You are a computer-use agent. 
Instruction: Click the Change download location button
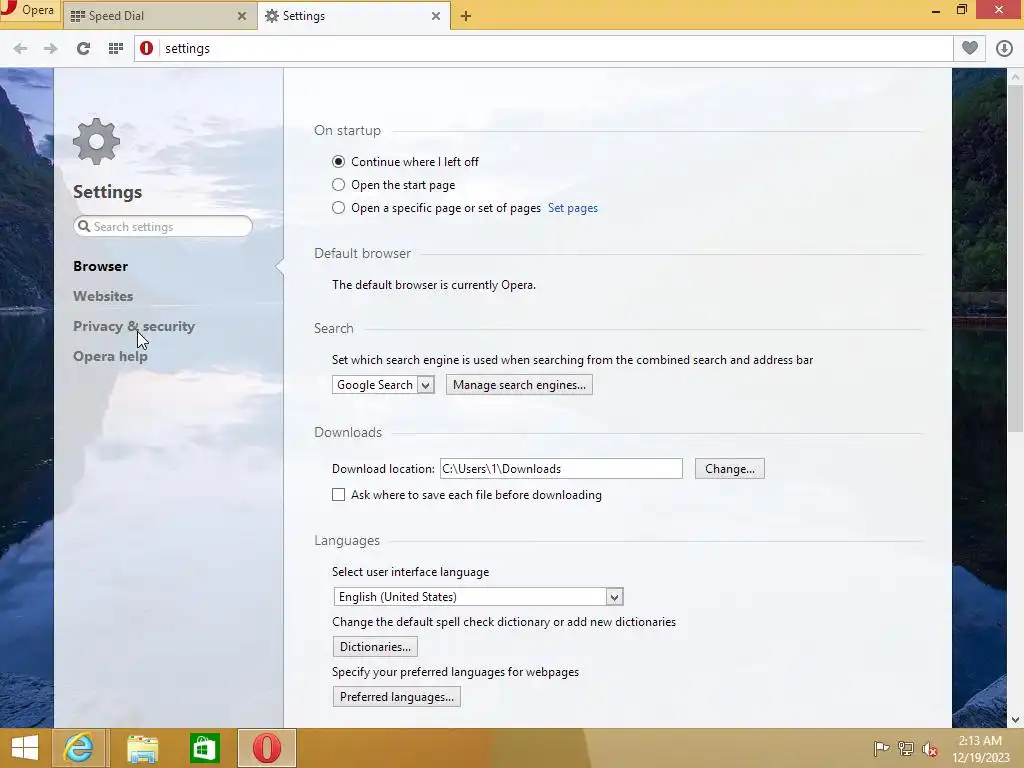click(729, 468)
